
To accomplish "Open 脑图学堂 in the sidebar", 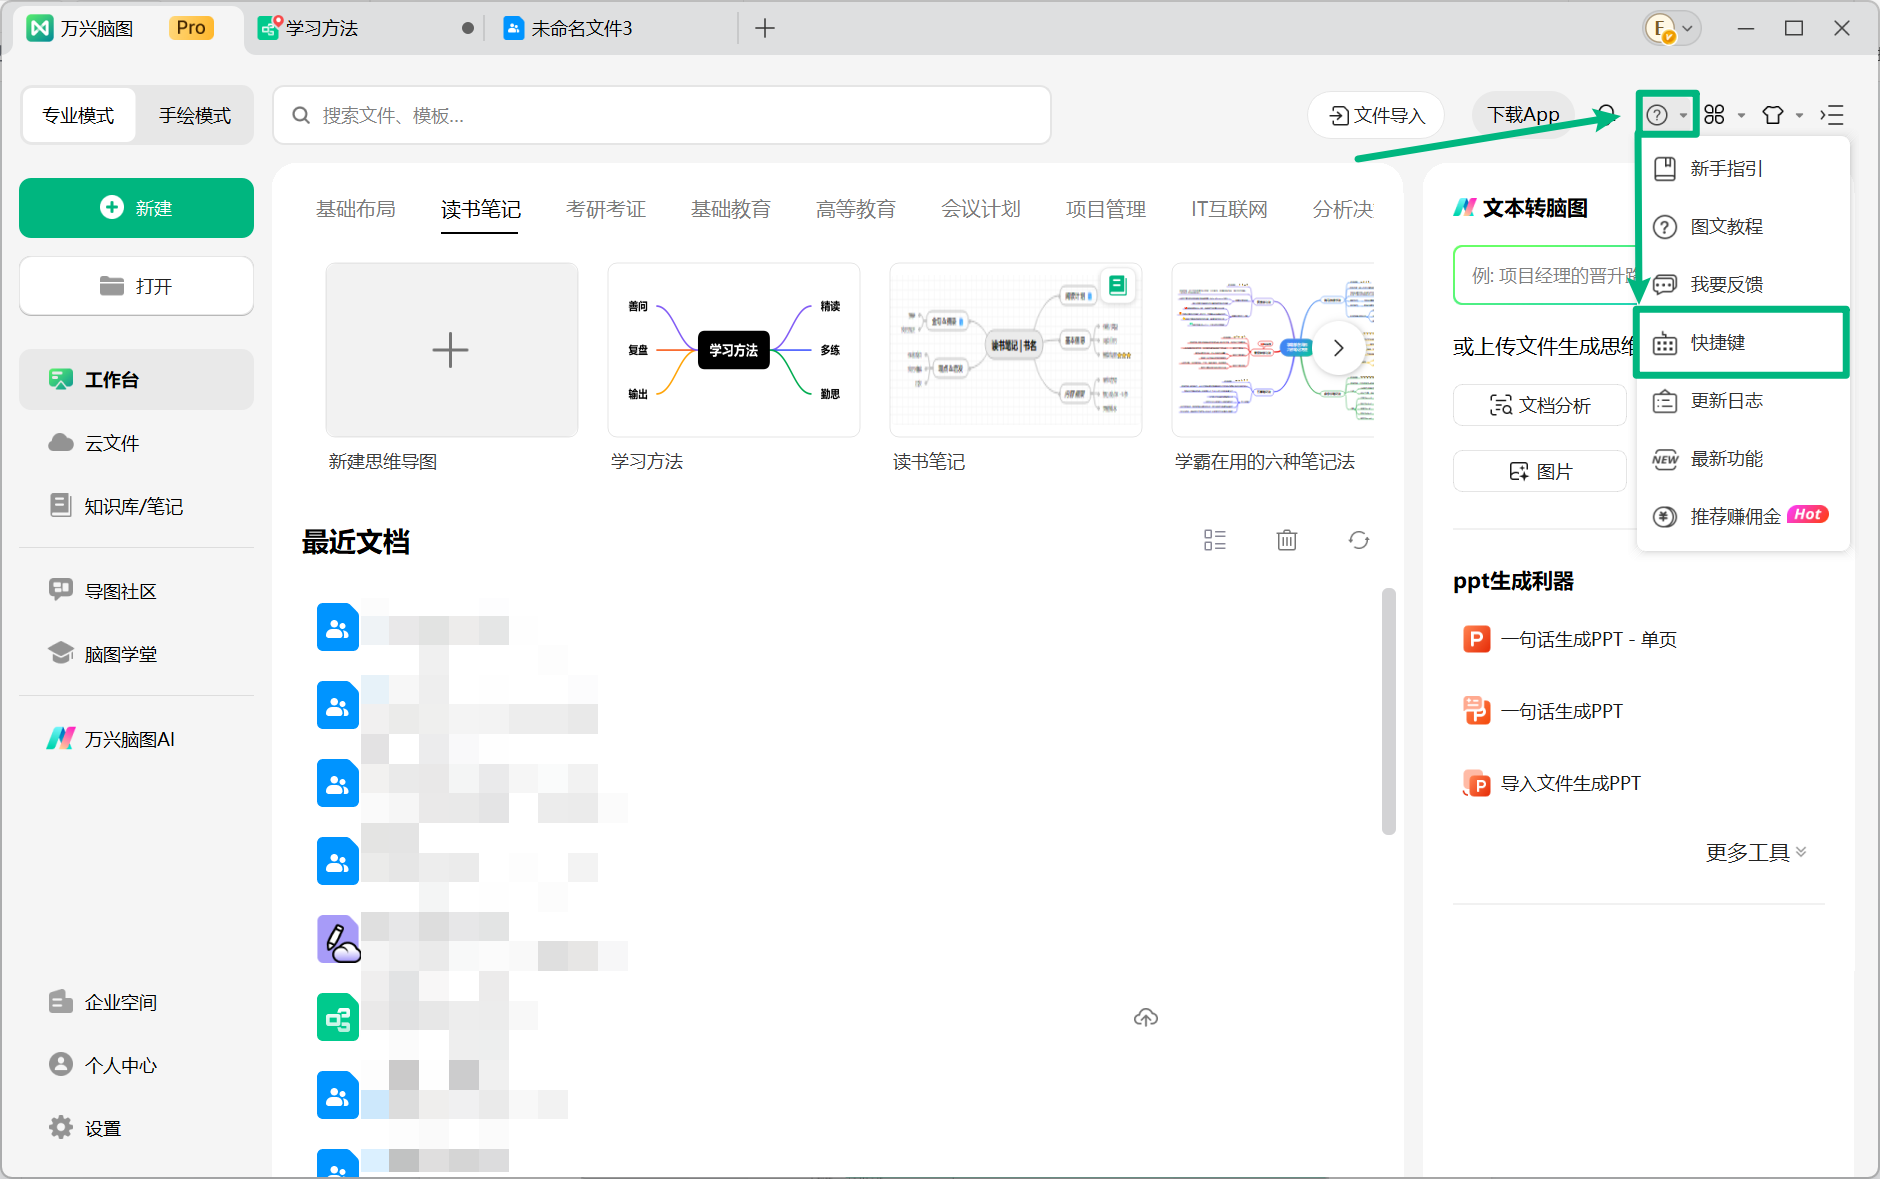I will [136, 654].
